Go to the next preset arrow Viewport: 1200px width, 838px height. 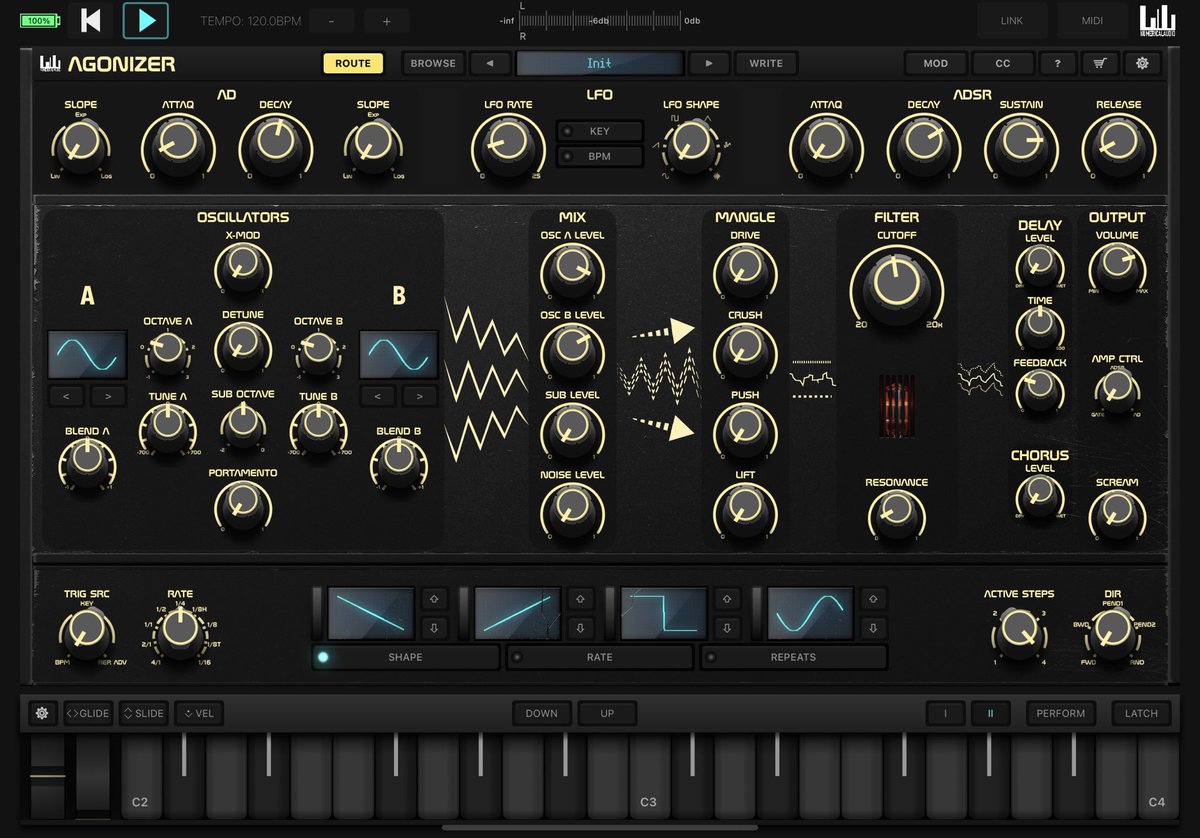(x=709, y=63)
